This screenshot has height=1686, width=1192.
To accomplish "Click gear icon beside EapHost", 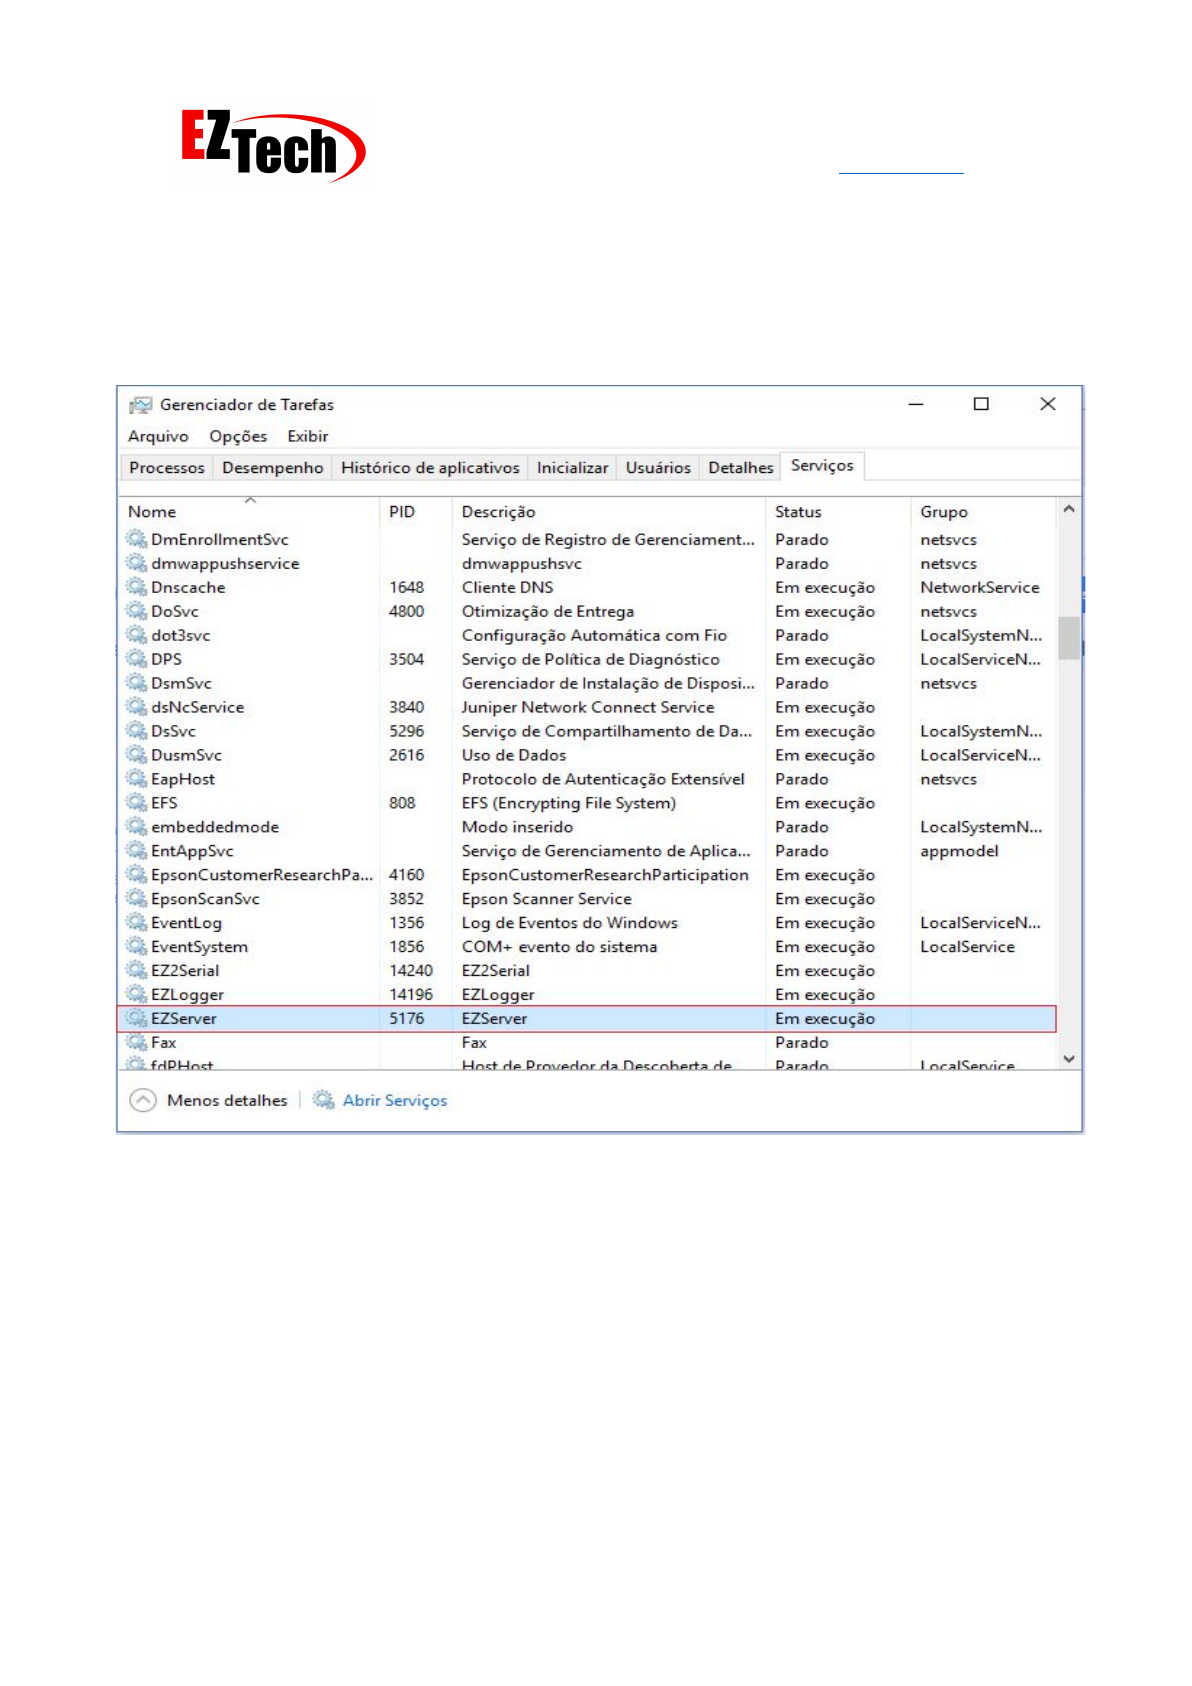I will click(x=136, y=779).
